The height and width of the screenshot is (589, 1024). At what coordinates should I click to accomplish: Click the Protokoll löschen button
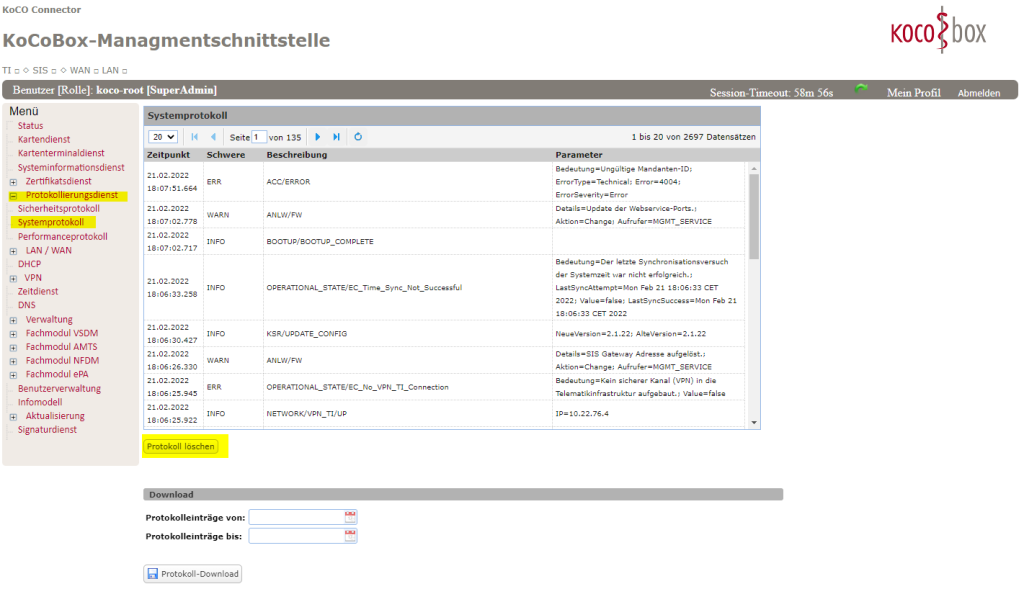coord(181,446)
